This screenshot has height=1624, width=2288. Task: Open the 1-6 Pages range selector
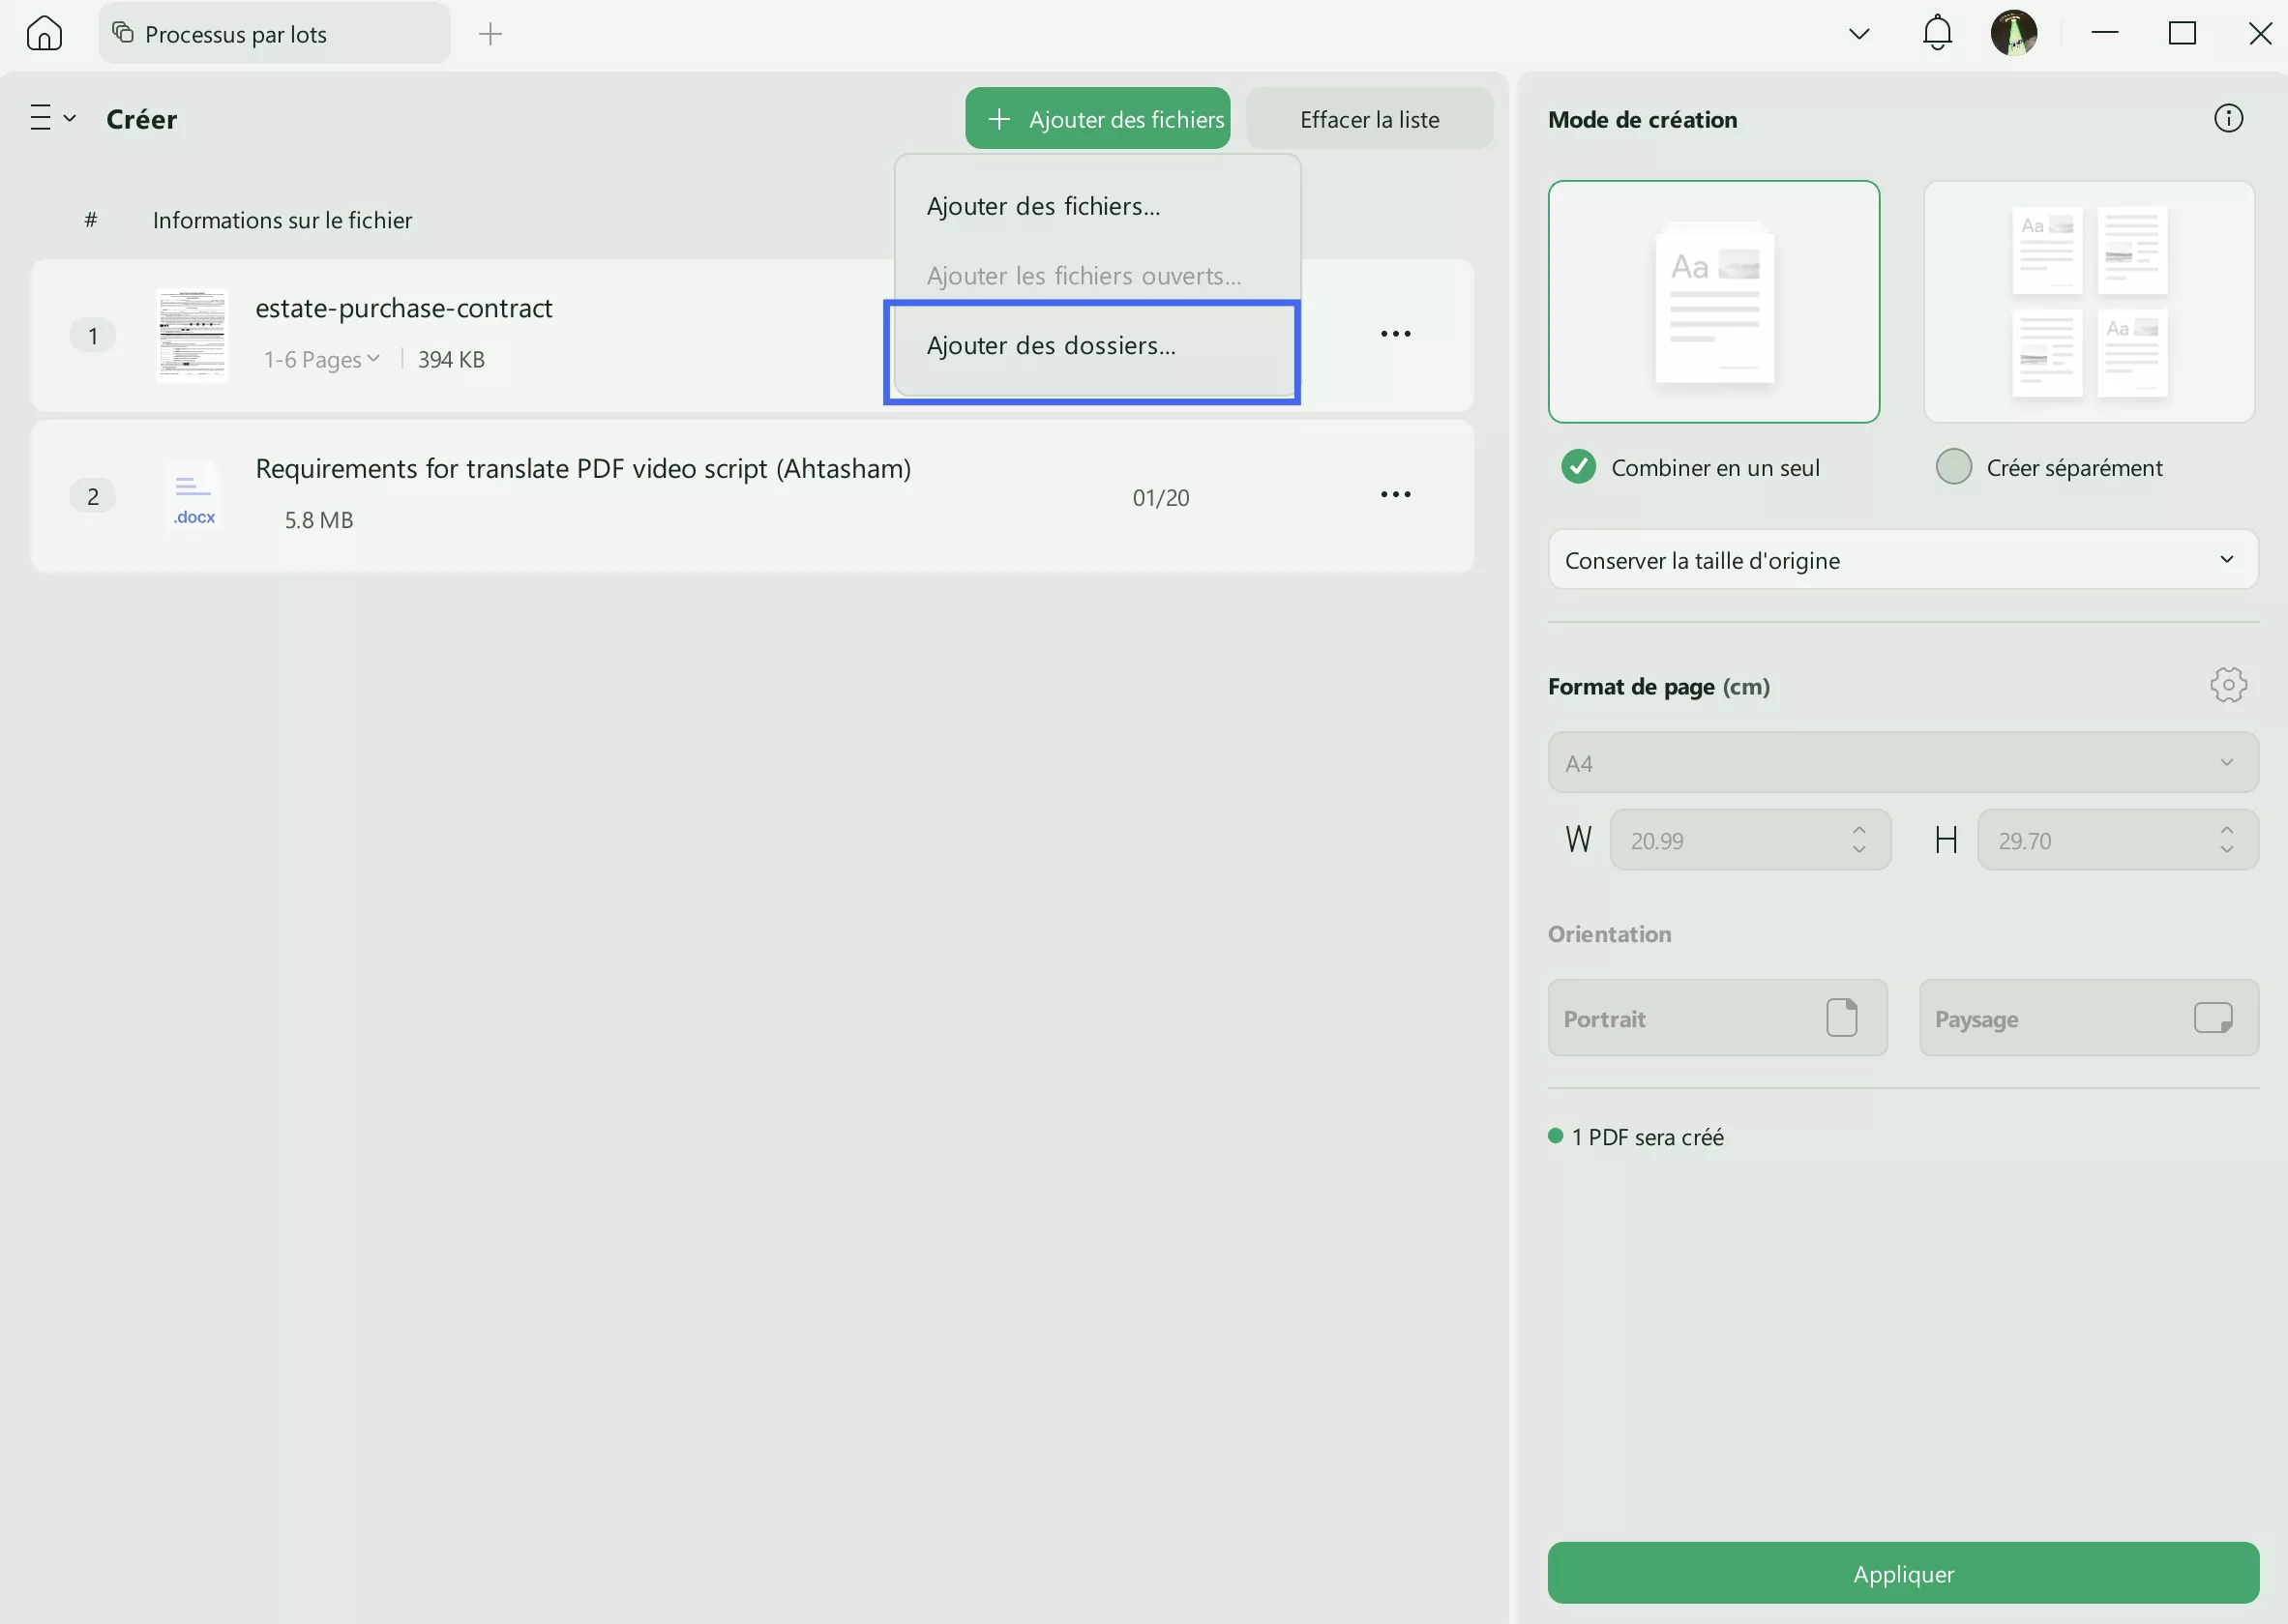[321, 359]
